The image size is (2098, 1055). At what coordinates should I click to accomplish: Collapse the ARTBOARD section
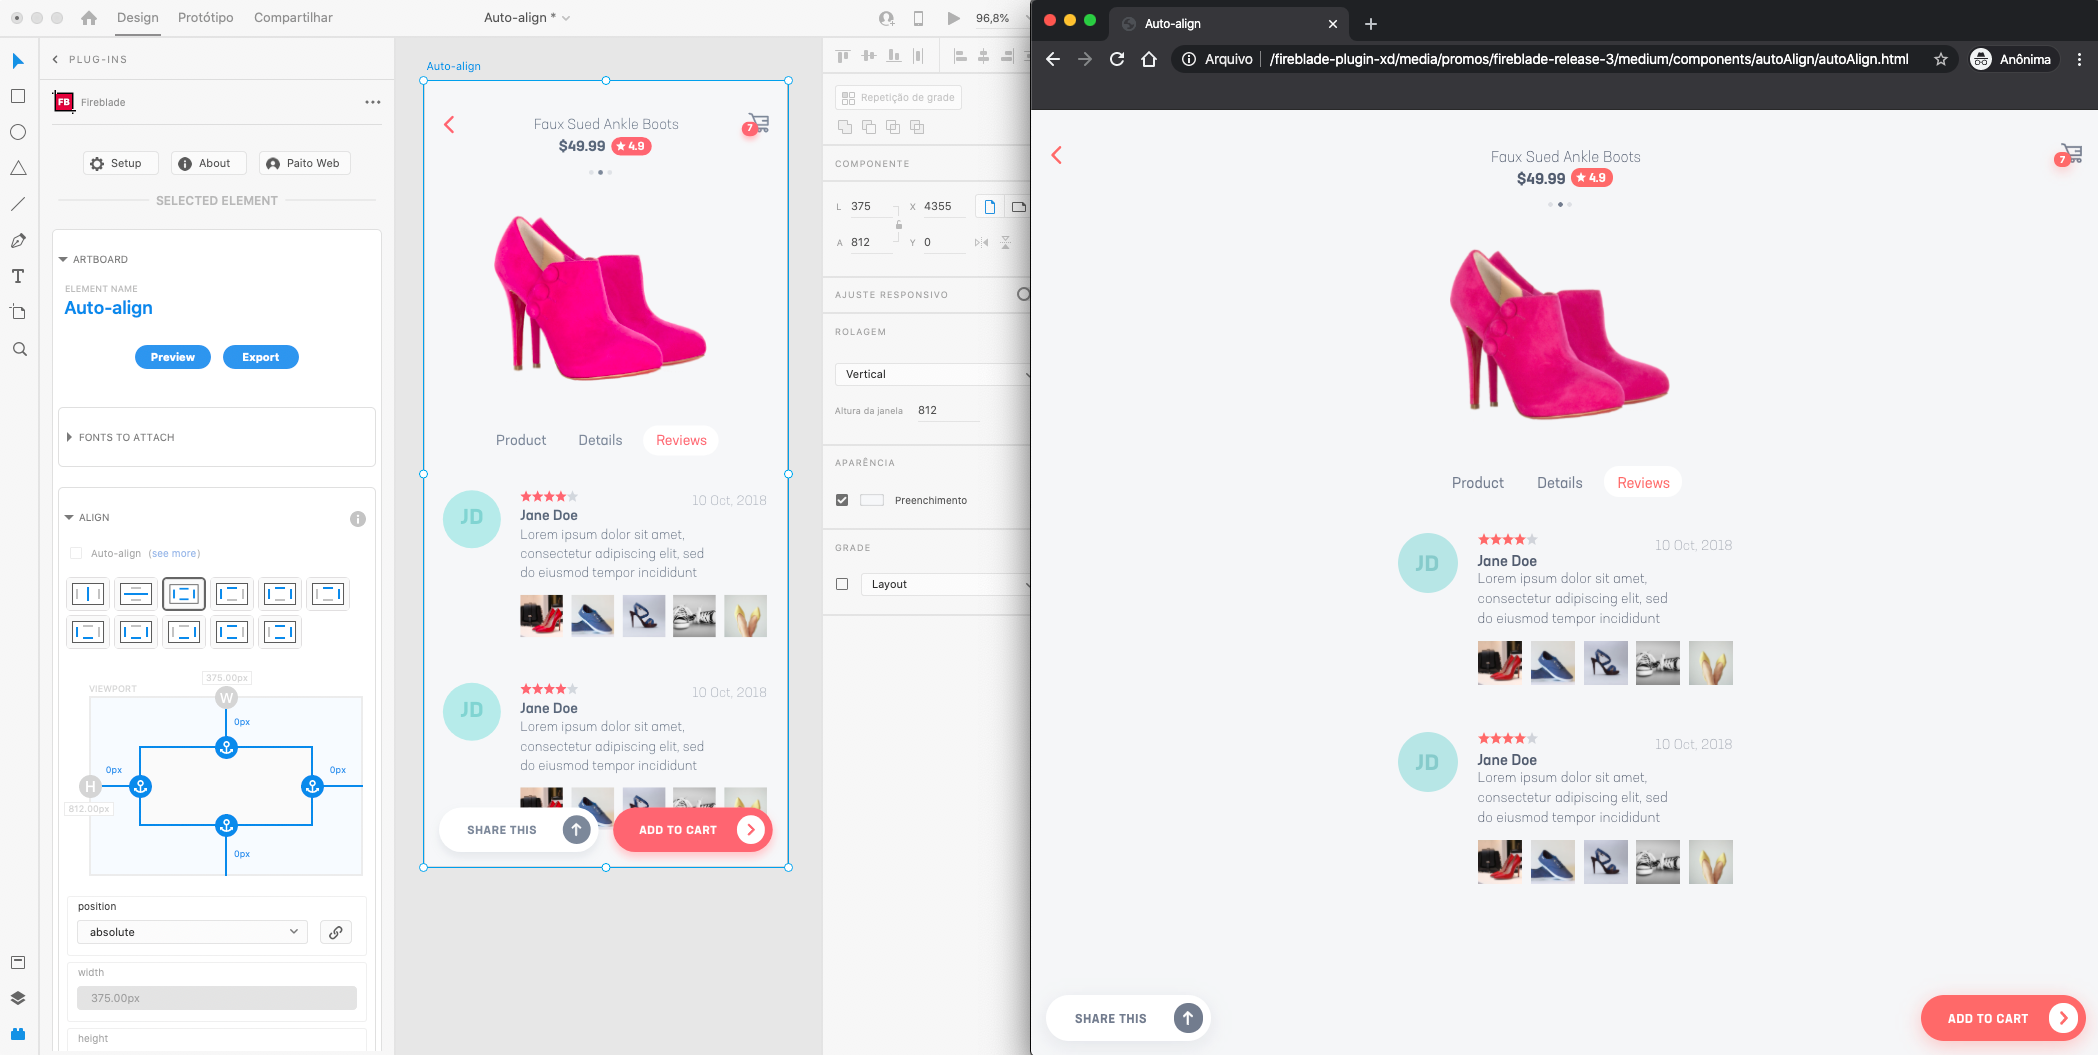pos(63,259)
